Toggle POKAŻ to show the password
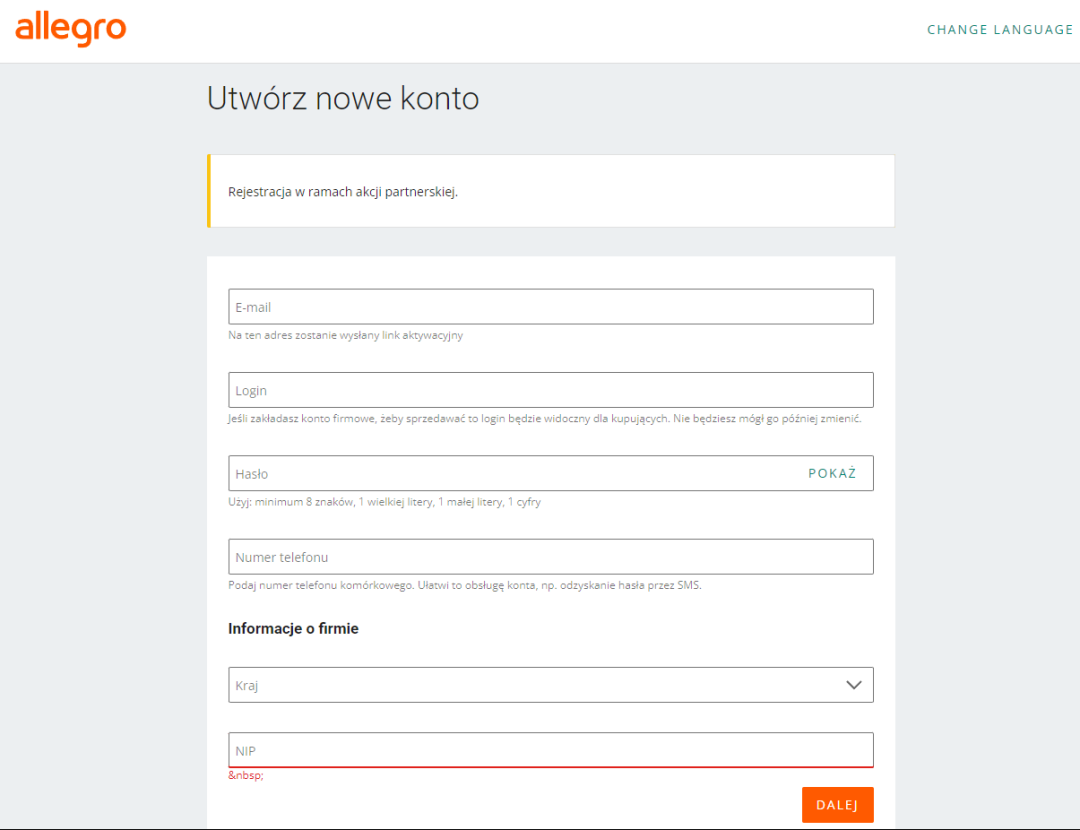This screenshot has width=1080, height=830. point(832,474)
